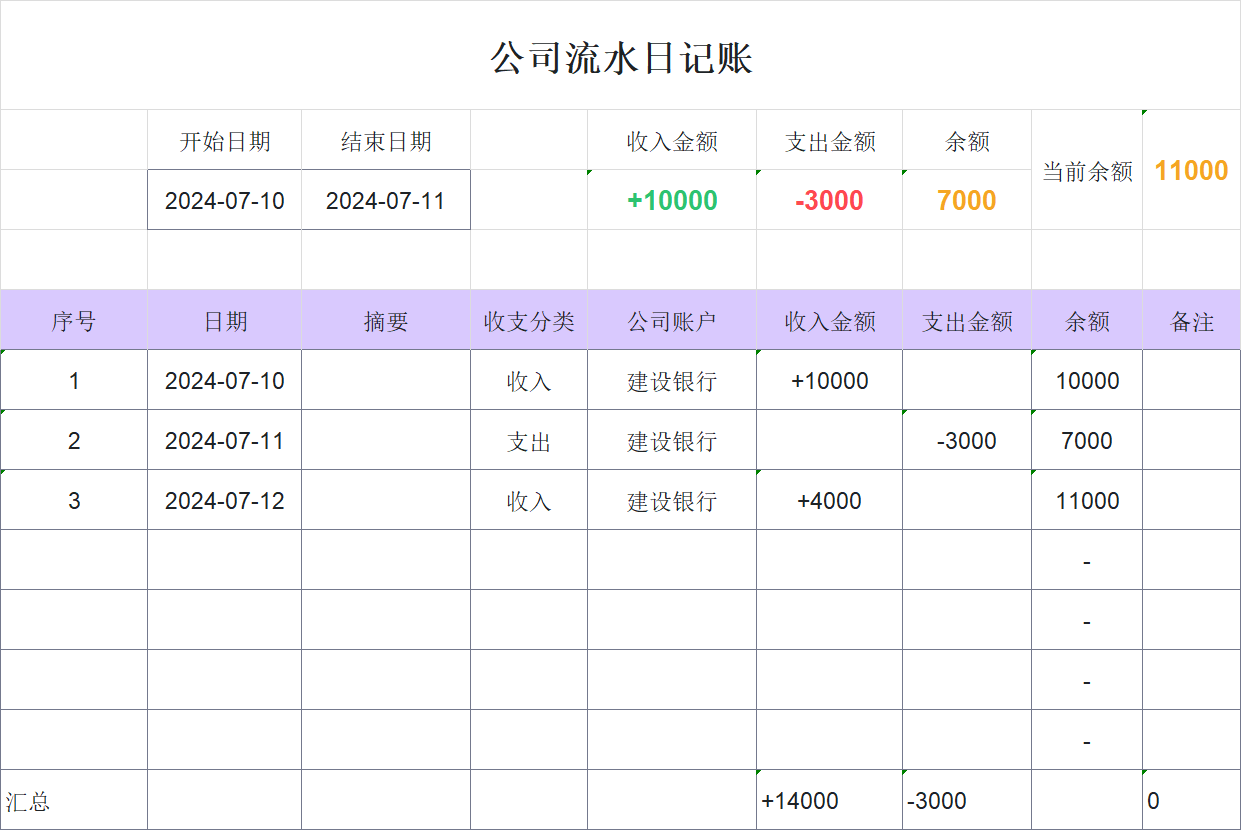Click the 序号 column header
This screenshot has height=830, width=1241.
point(74,320)
